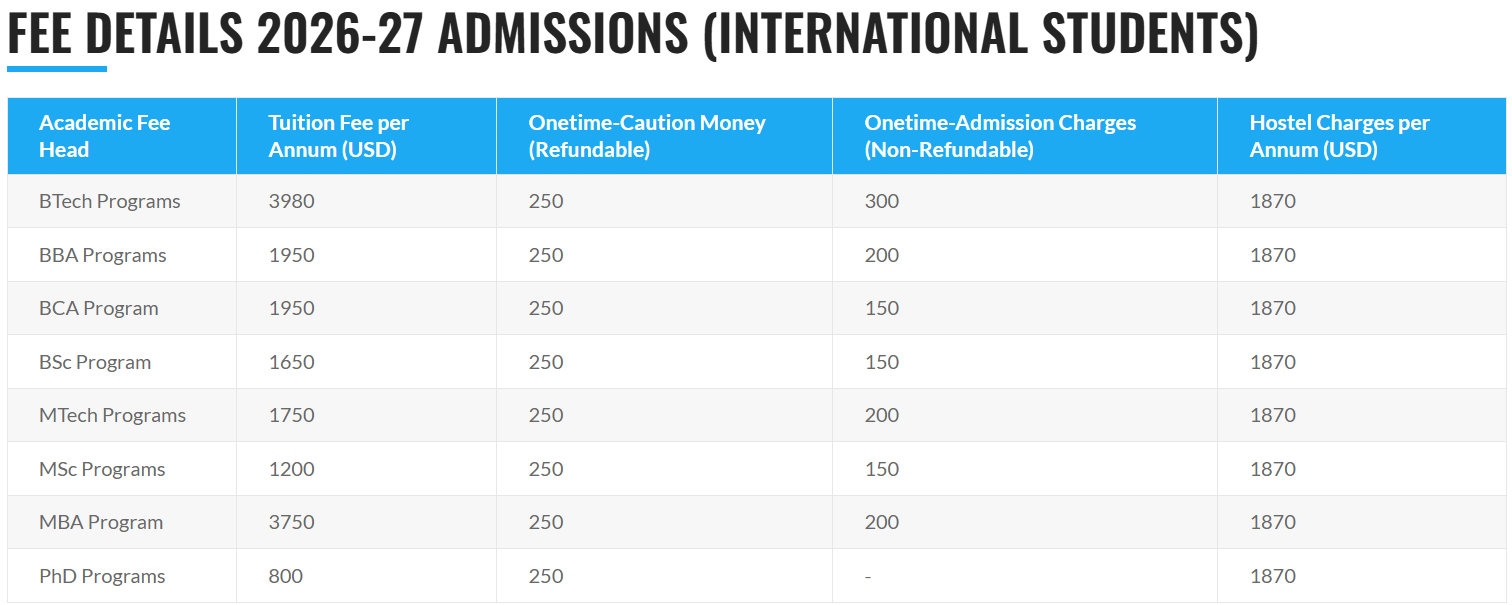Screen dimensions: 1512x605
Task: Select the MTech Programs row label
Action: [x=113, y=415]
